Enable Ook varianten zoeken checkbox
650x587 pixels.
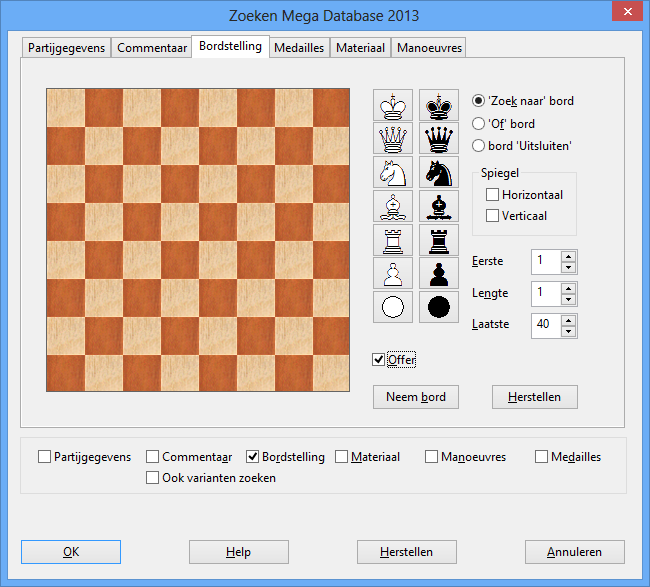[153, 478]
